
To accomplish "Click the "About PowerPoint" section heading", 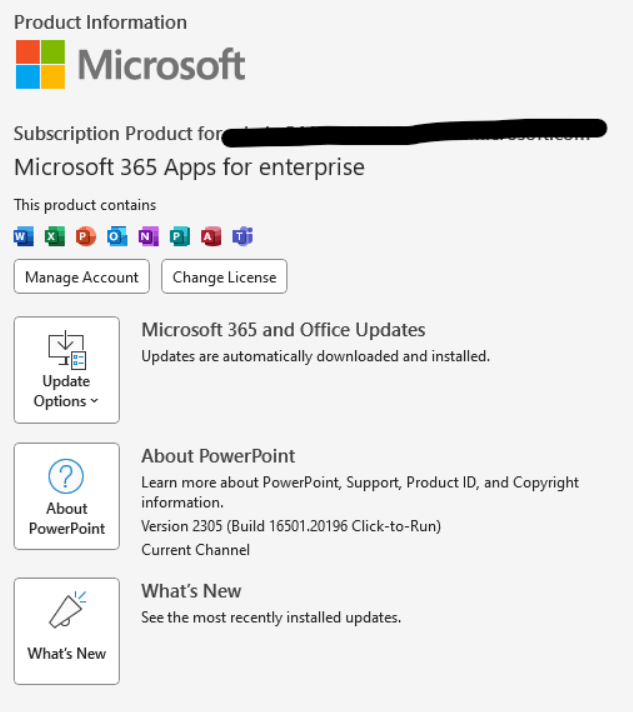I will [x=218, y=456].
